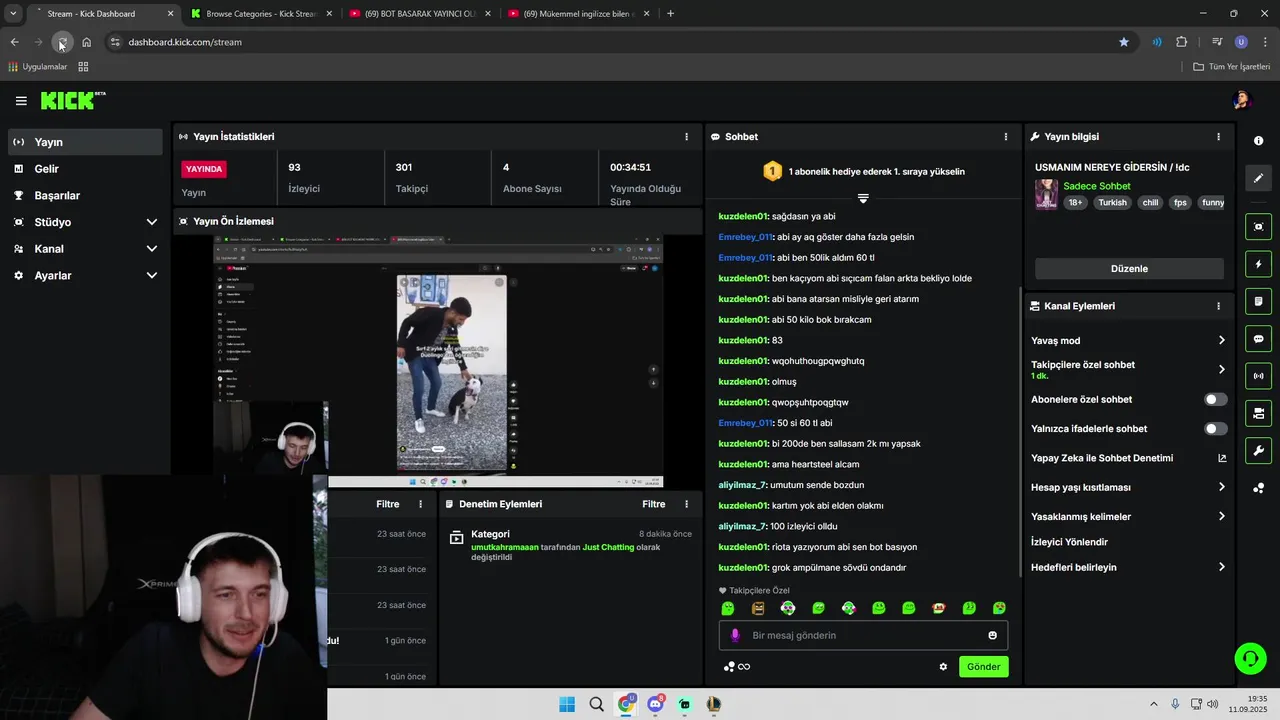Screen dimensions: 1280x720
Task: Click the Düzenle button
Action: point(1129,269)
